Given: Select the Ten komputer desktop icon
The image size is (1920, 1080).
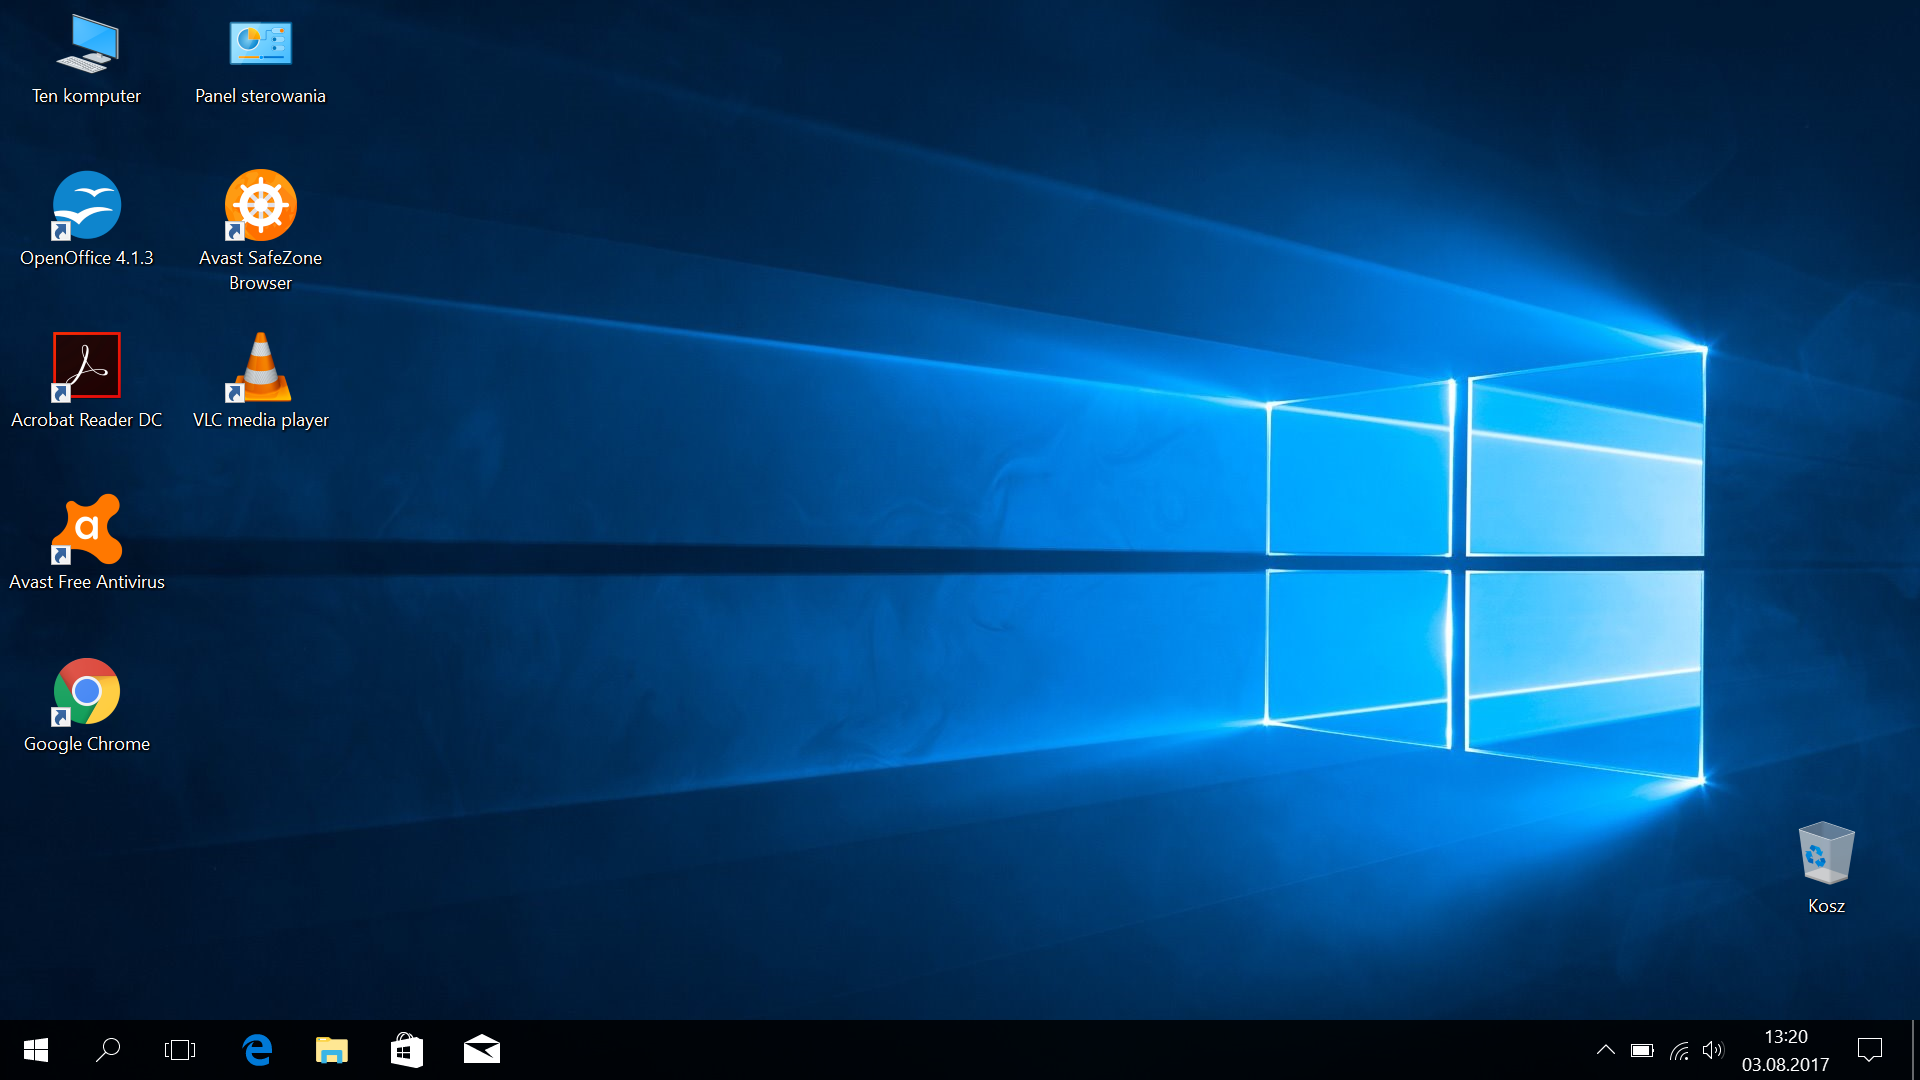Looking at the screenshot, I should (x=87, y=45).
